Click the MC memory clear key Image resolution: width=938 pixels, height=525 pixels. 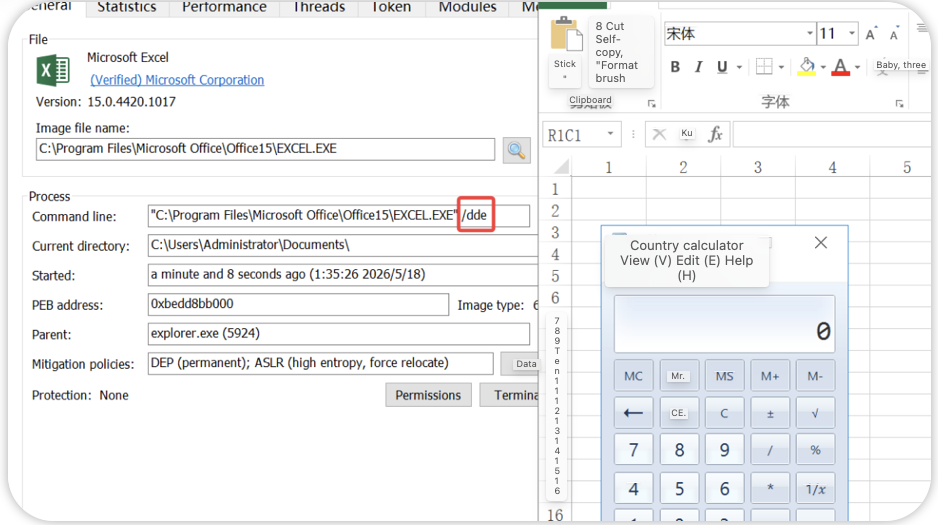[x=633, y=376]
